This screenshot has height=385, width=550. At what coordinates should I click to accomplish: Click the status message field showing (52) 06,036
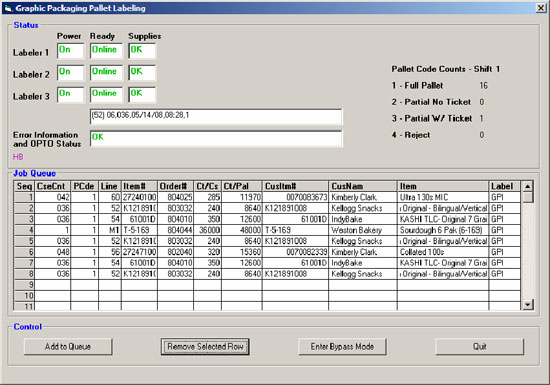216,117
